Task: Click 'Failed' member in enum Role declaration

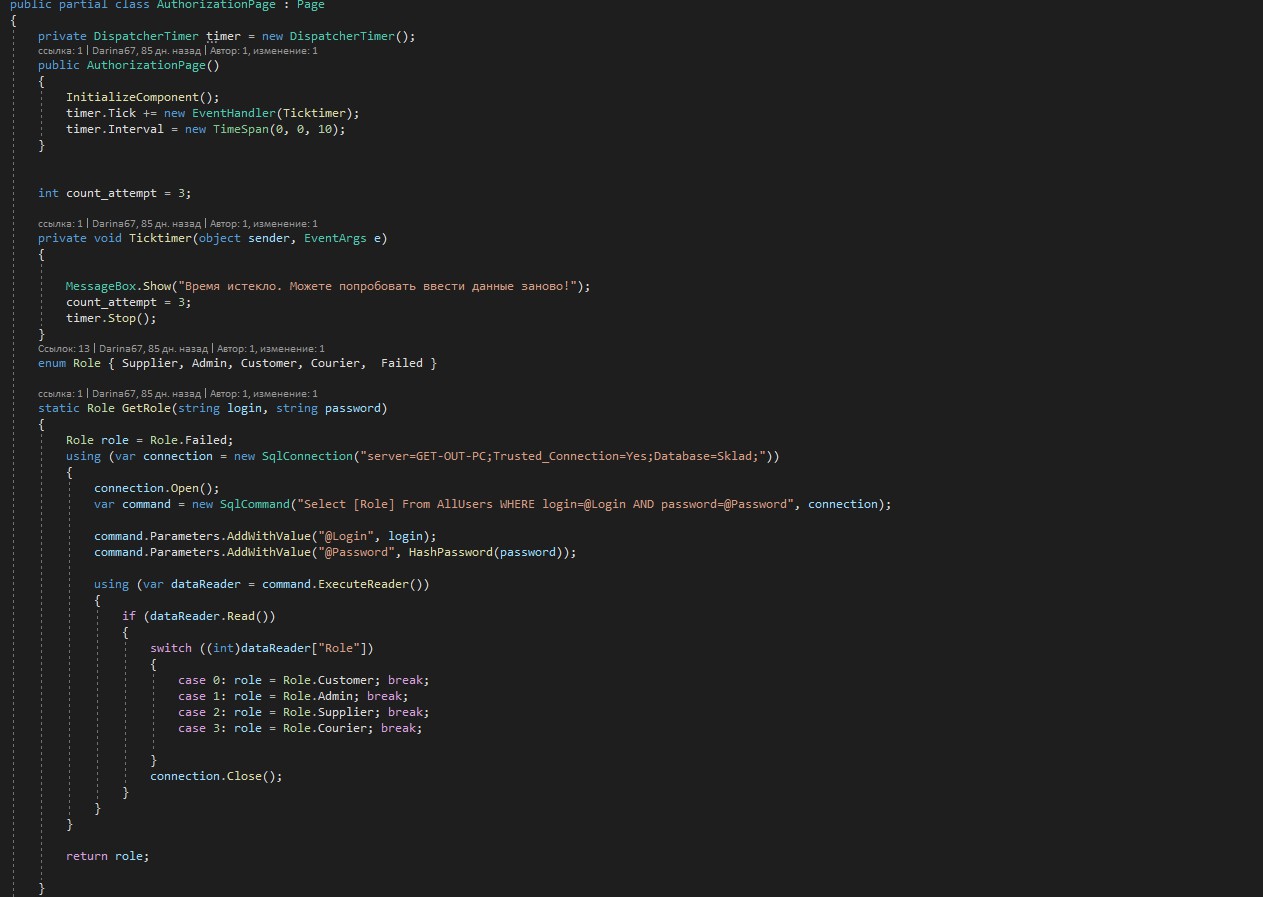Action: 402,363
